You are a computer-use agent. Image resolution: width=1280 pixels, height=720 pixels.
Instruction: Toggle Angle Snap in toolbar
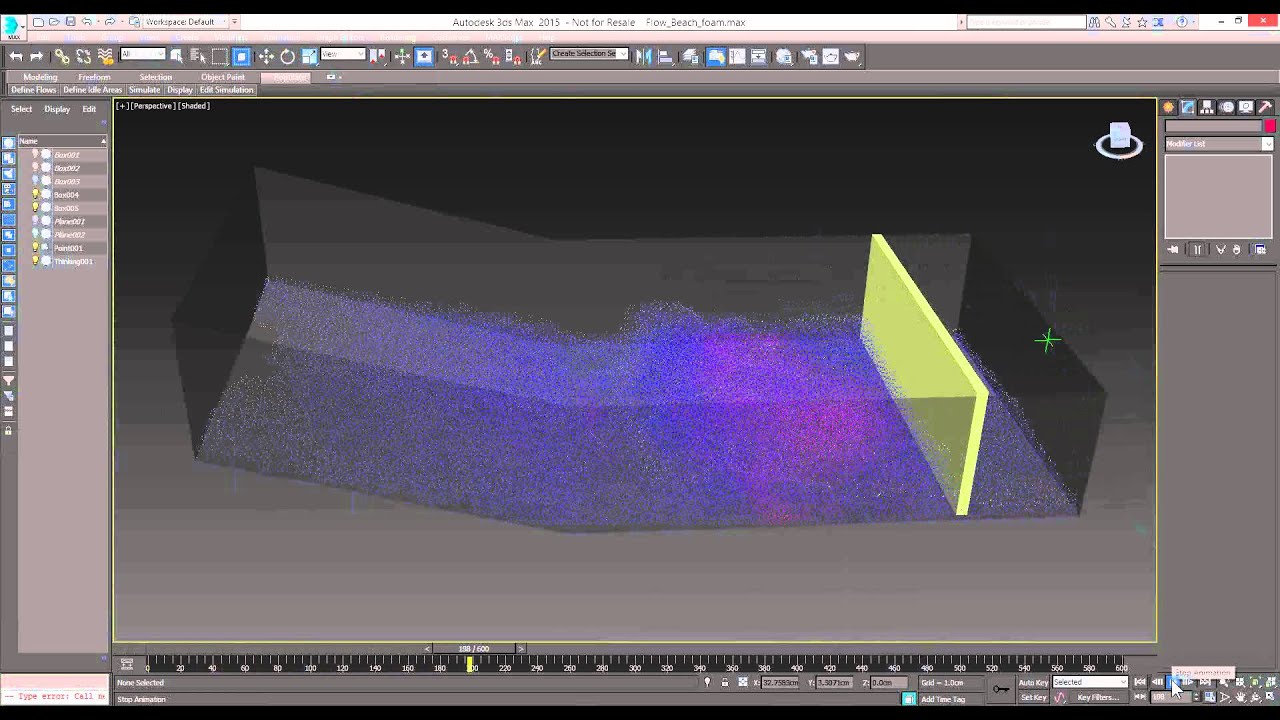coord(471,57)
